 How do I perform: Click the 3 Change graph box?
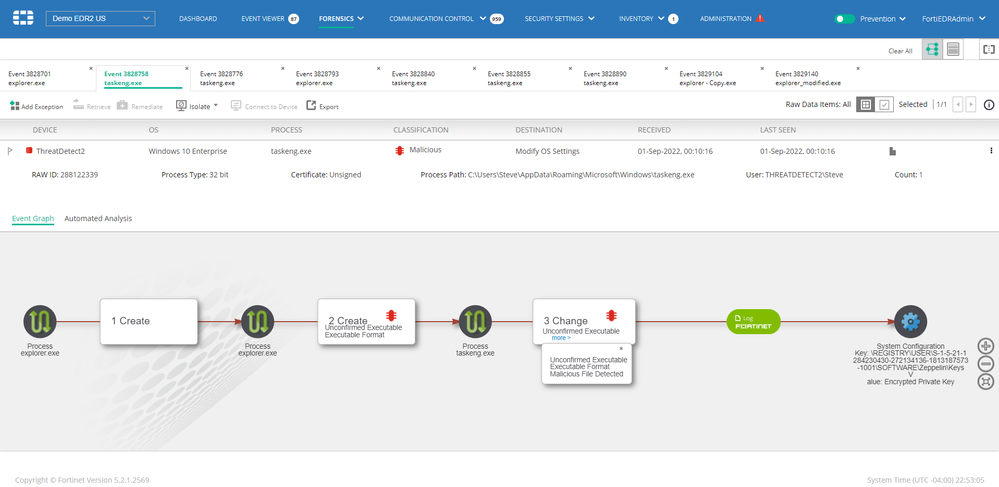(x=584, y=321)
